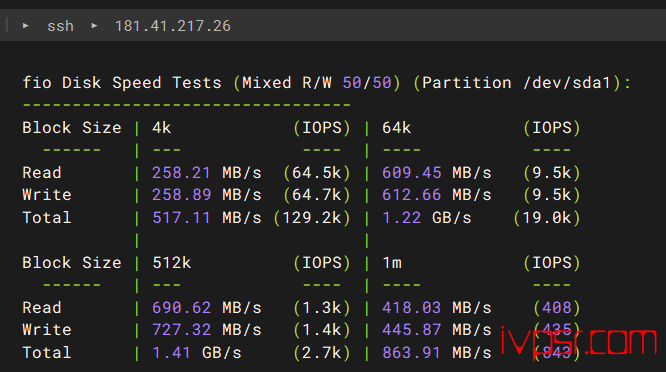Click the (19.0k) IOPS value
666x372 pixels.
point(547,218)
